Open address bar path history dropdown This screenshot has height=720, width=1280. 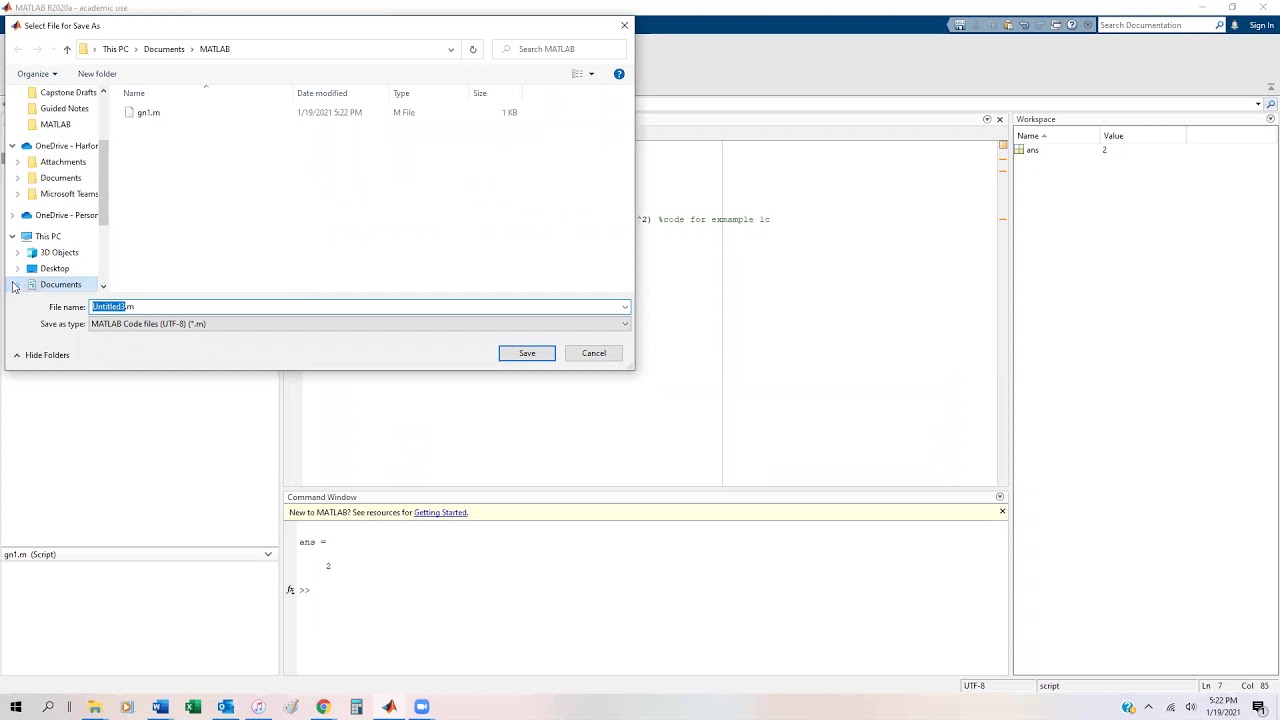(451, 49)
